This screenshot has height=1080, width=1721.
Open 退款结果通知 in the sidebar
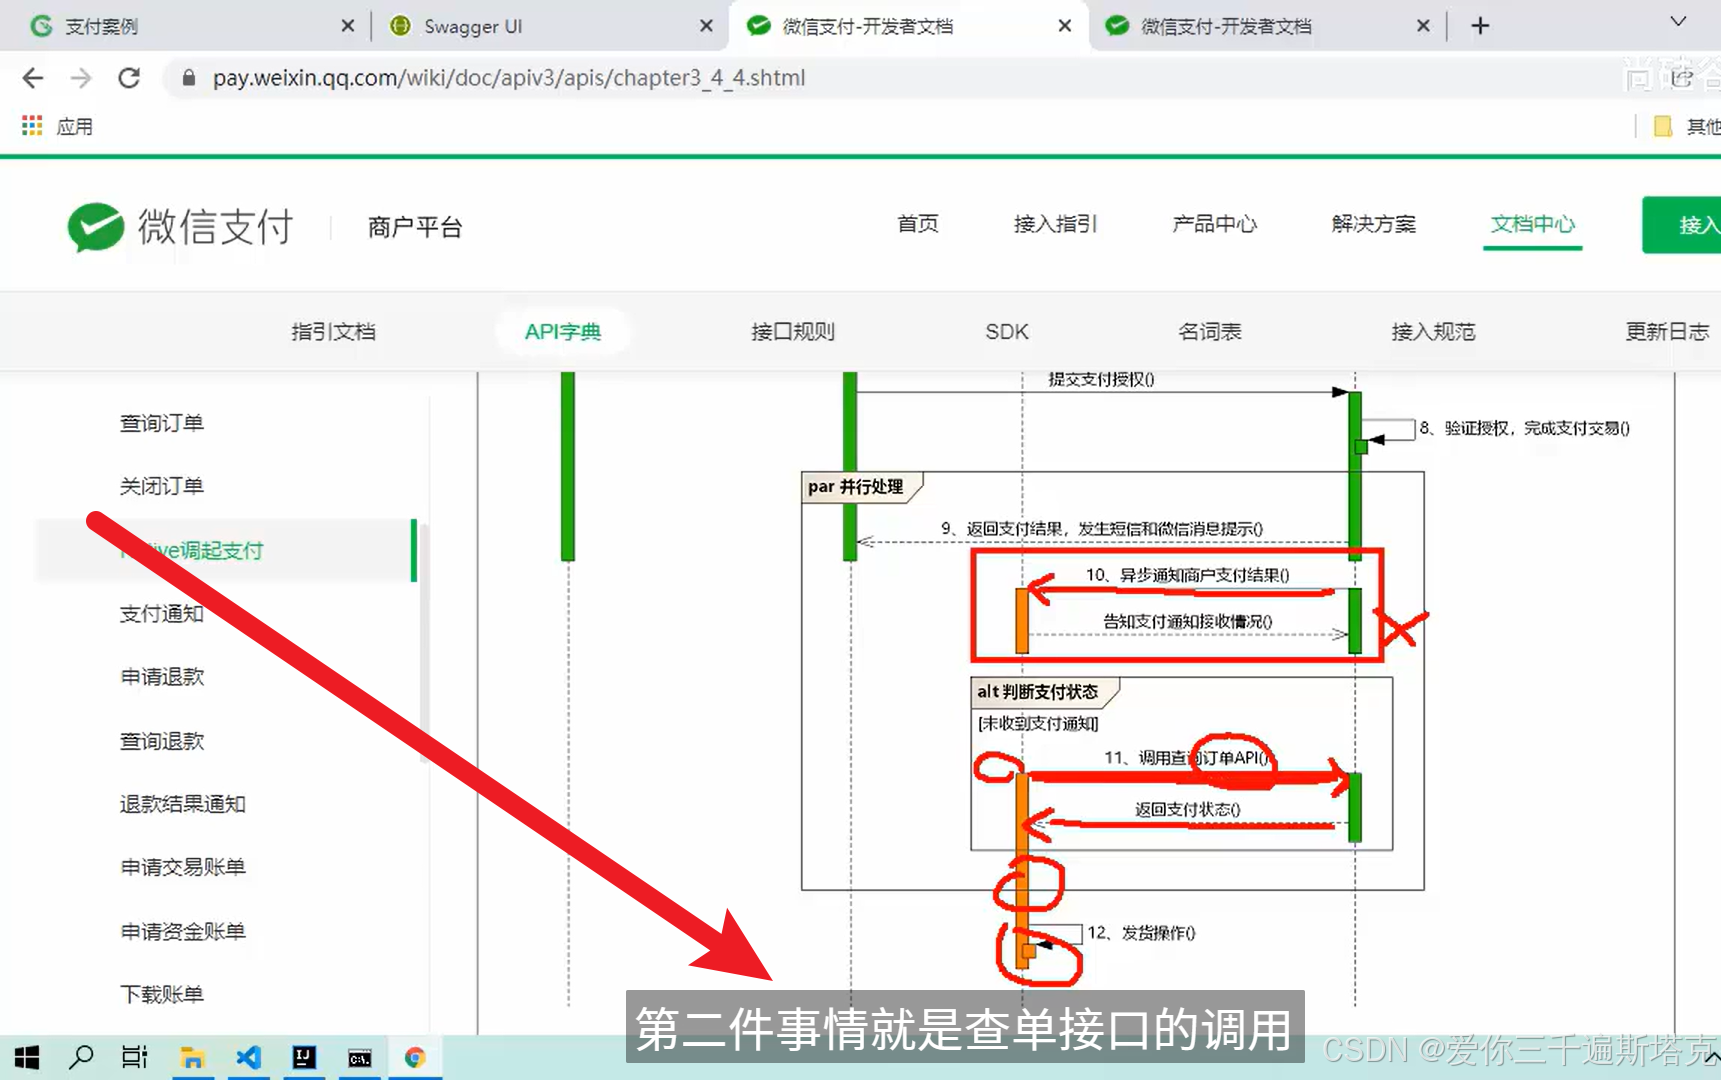(x=183, y=805)
